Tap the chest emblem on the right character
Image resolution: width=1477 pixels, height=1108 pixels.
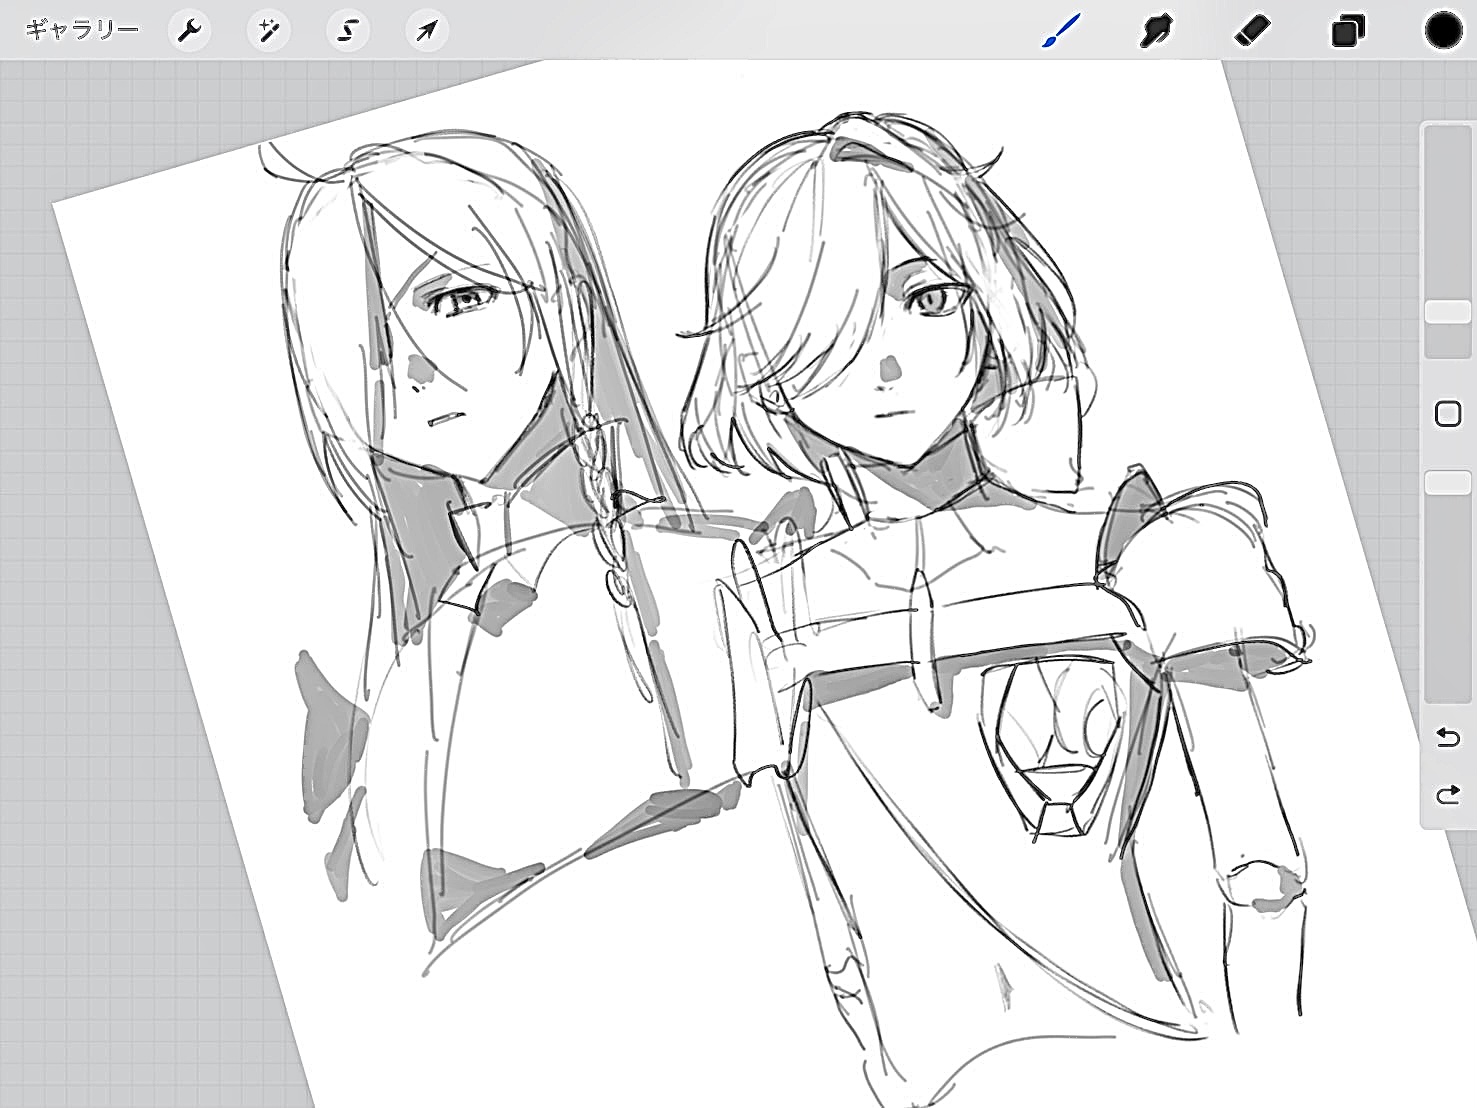click(1050, 740)
